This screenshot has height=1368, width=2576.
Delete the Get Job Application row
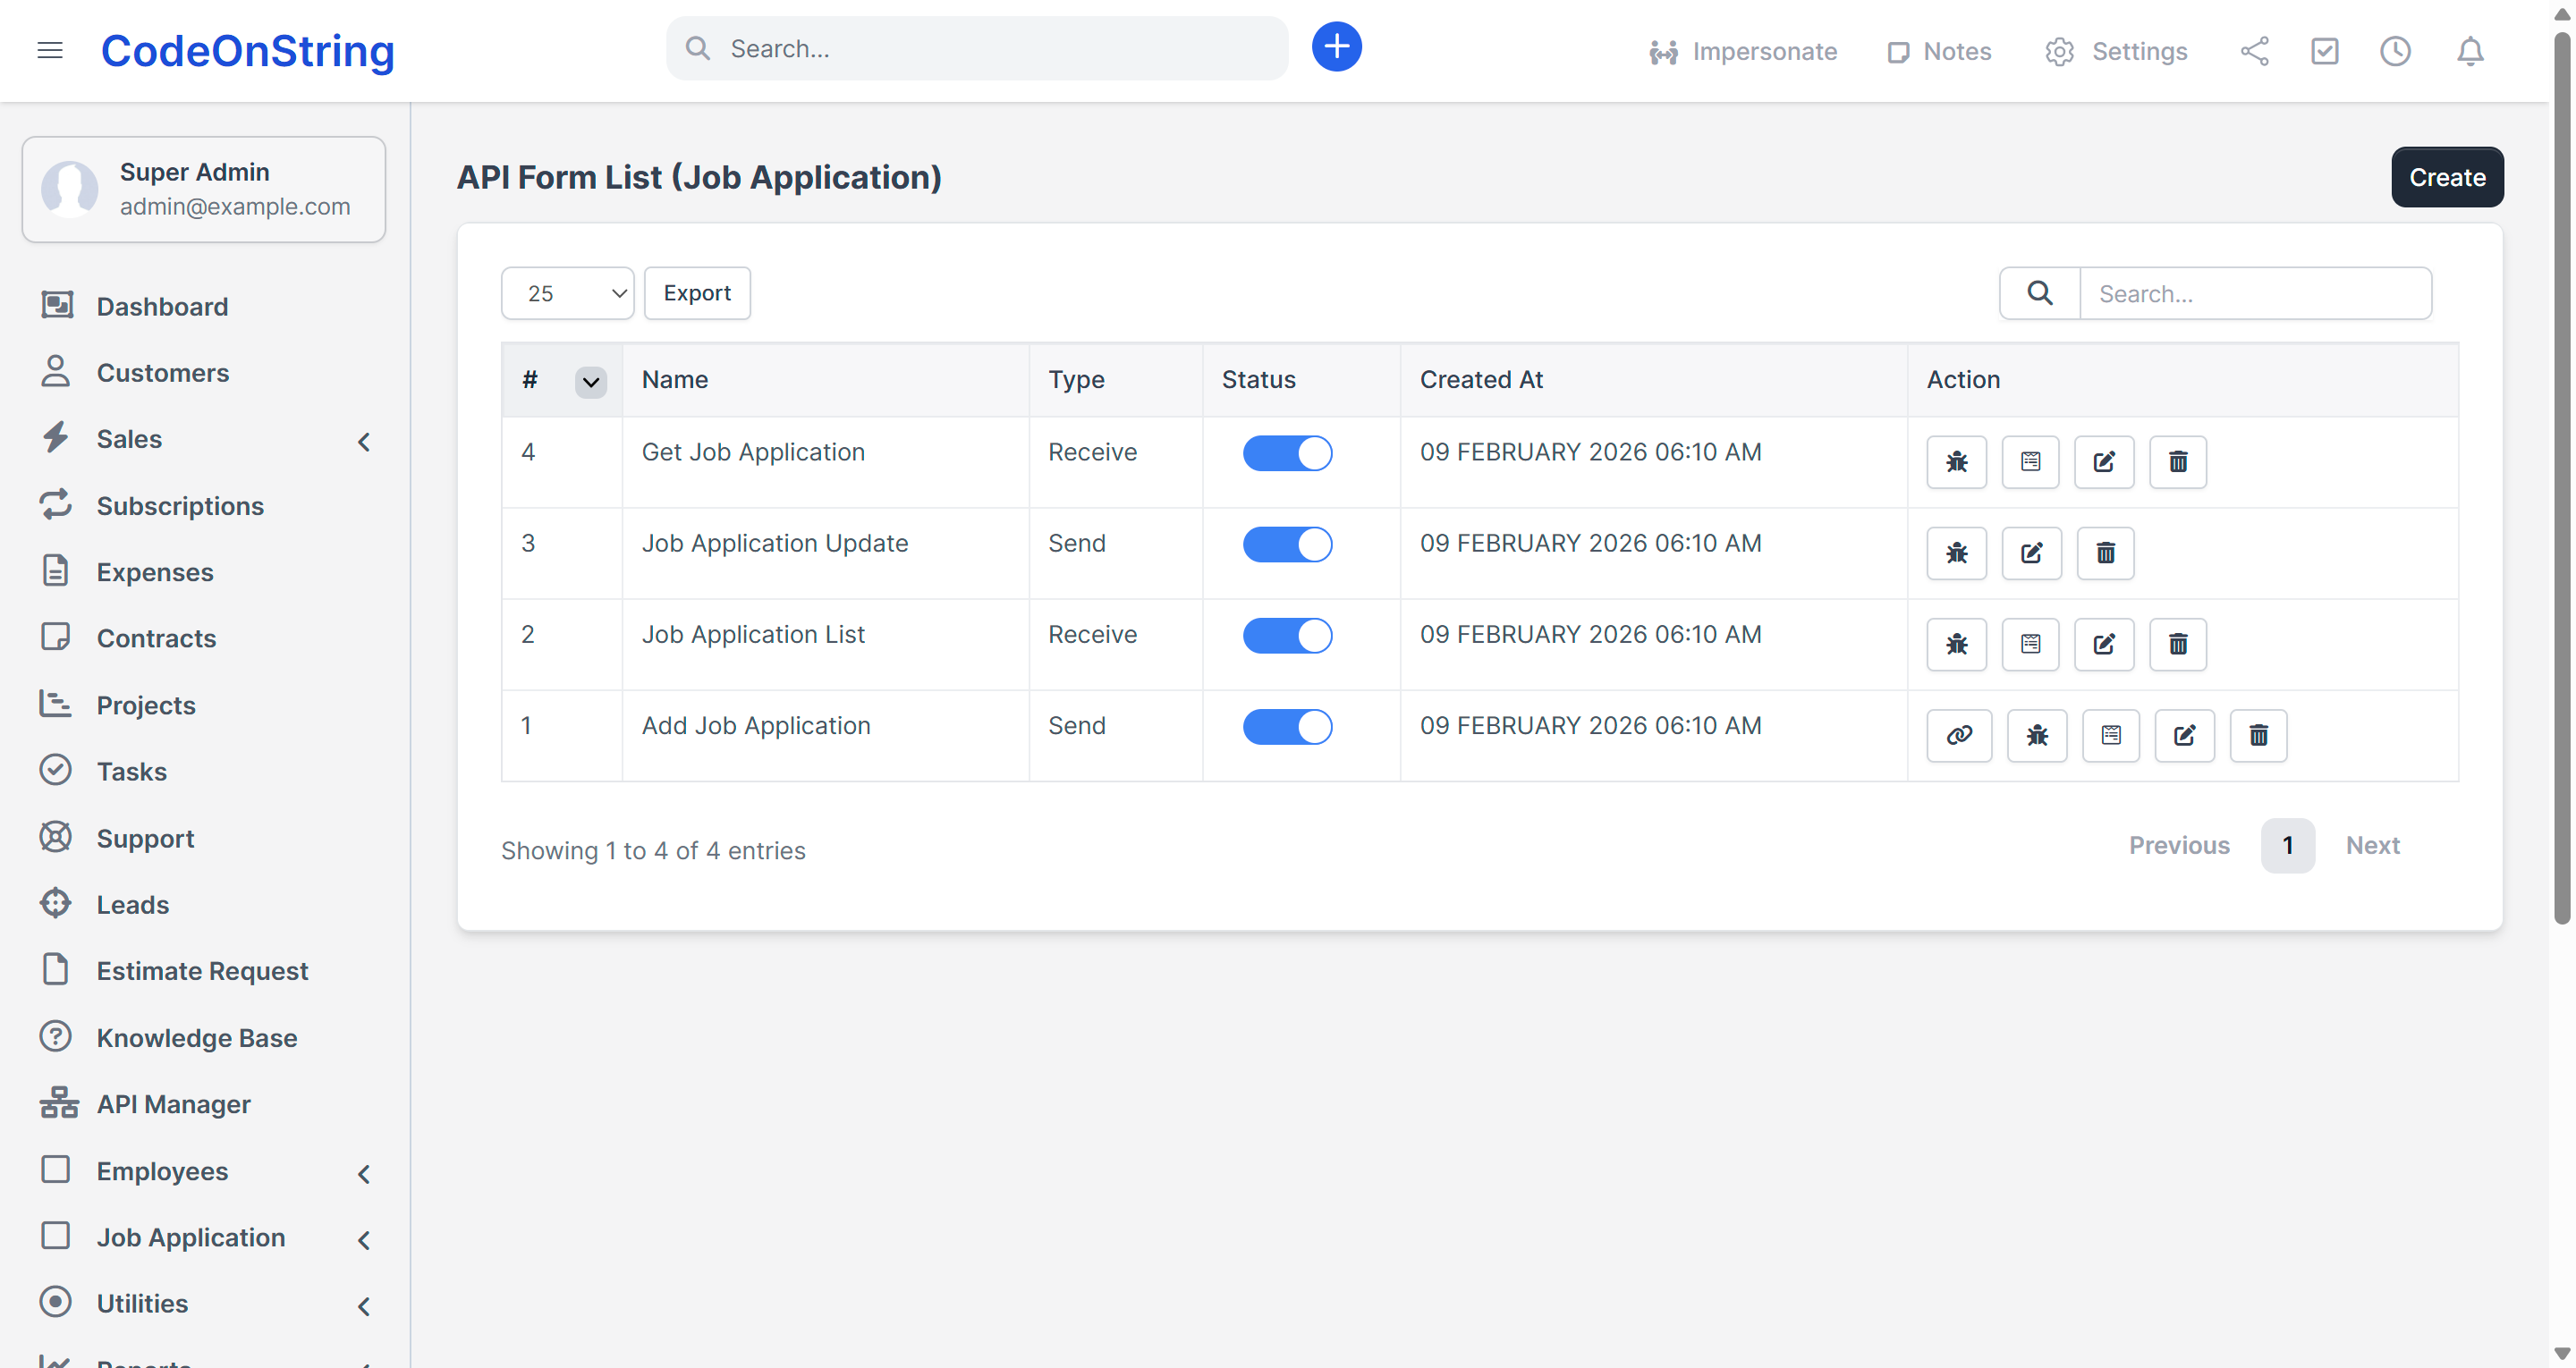[2178, 462]
